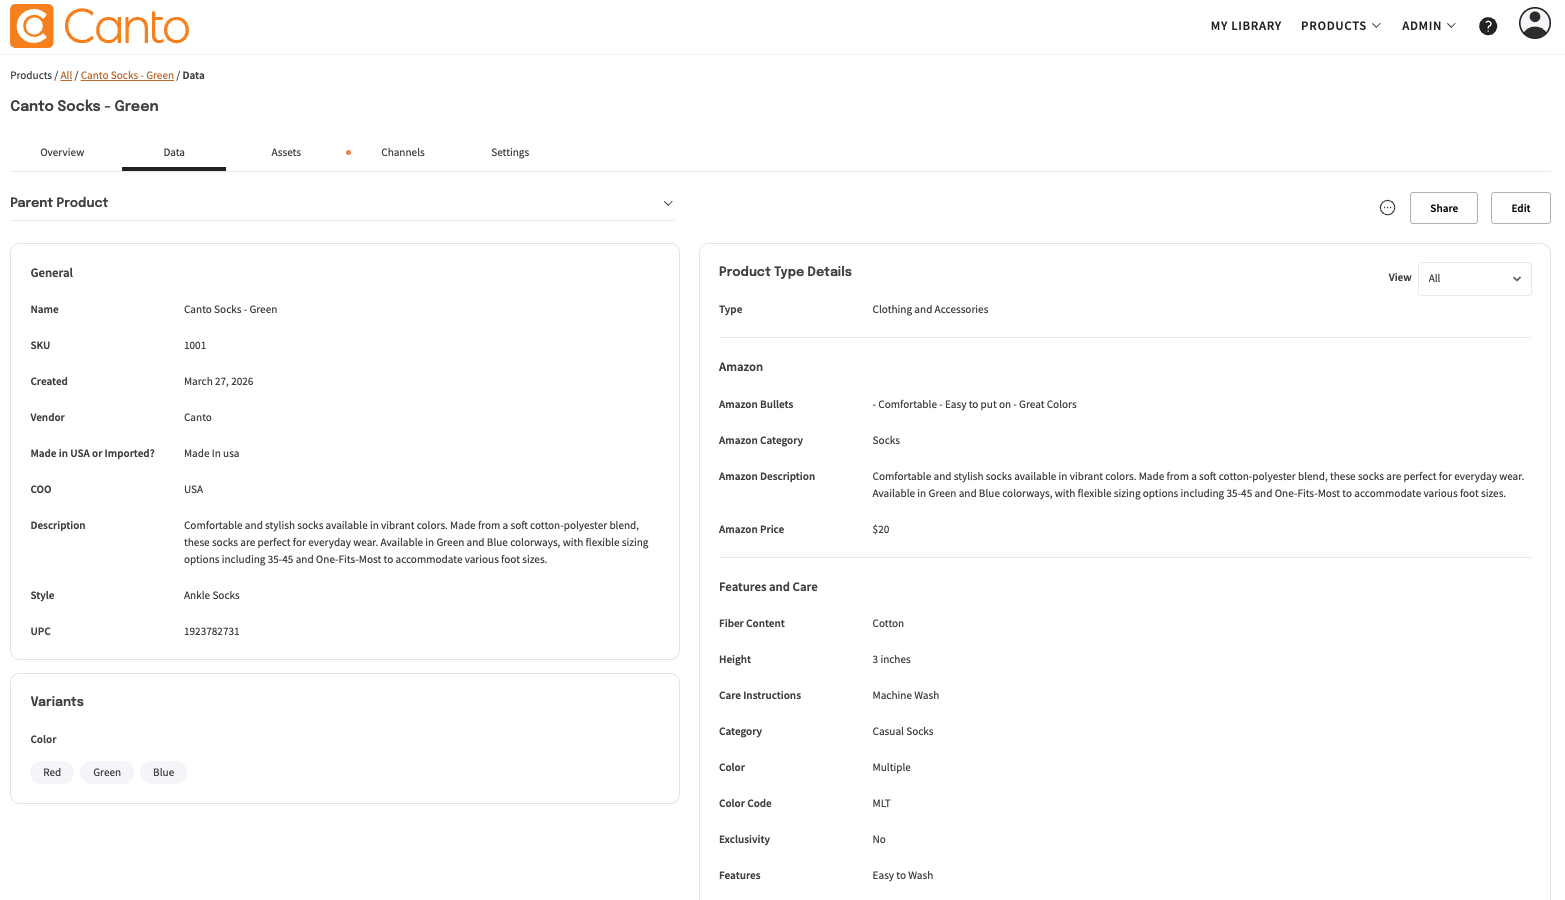Viewport: 1565px width, 900px height.
Task: Open the help question mark icon
Action: (x=1488, y=26)
